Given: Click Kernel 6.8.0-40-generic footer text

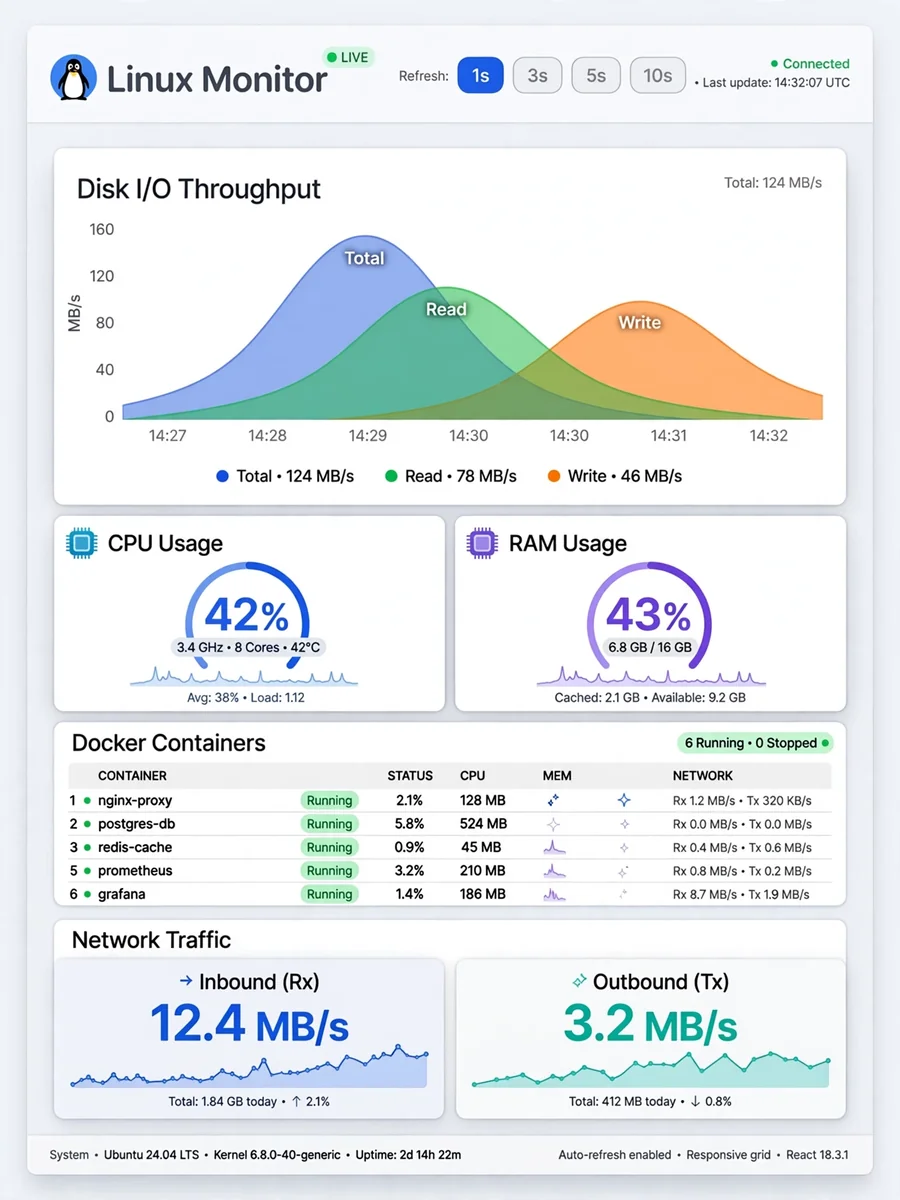Looking at the screenshot, I should [277, 1155].
